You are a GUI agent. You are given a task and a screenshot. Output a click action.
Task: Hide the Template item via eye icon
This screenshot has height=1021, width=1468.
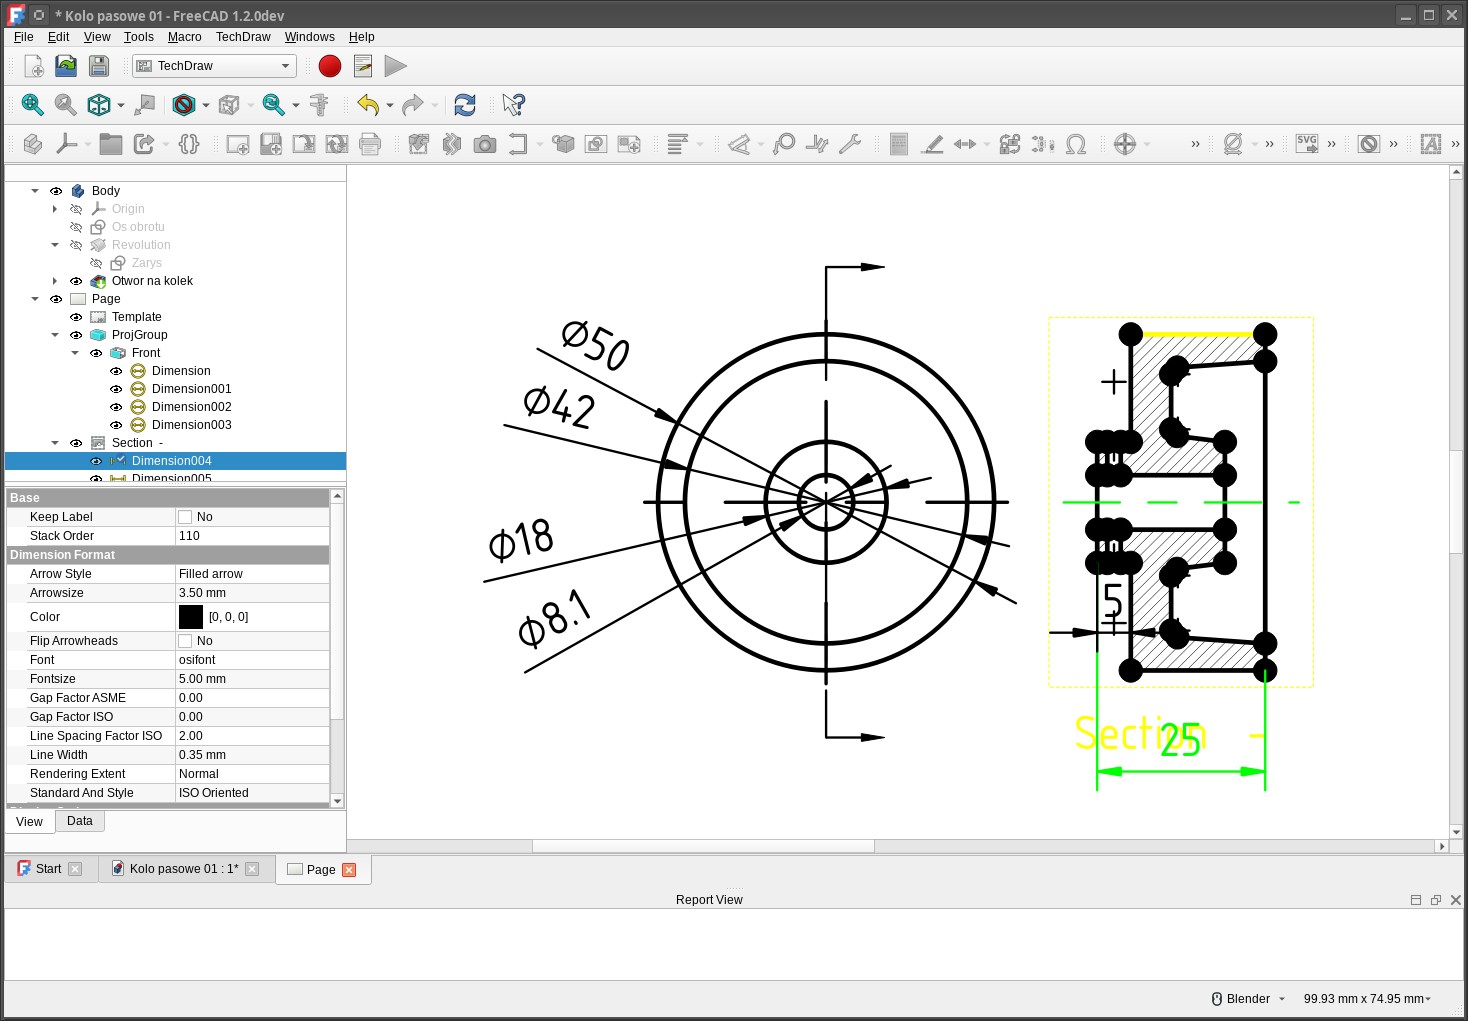[76, 317]
